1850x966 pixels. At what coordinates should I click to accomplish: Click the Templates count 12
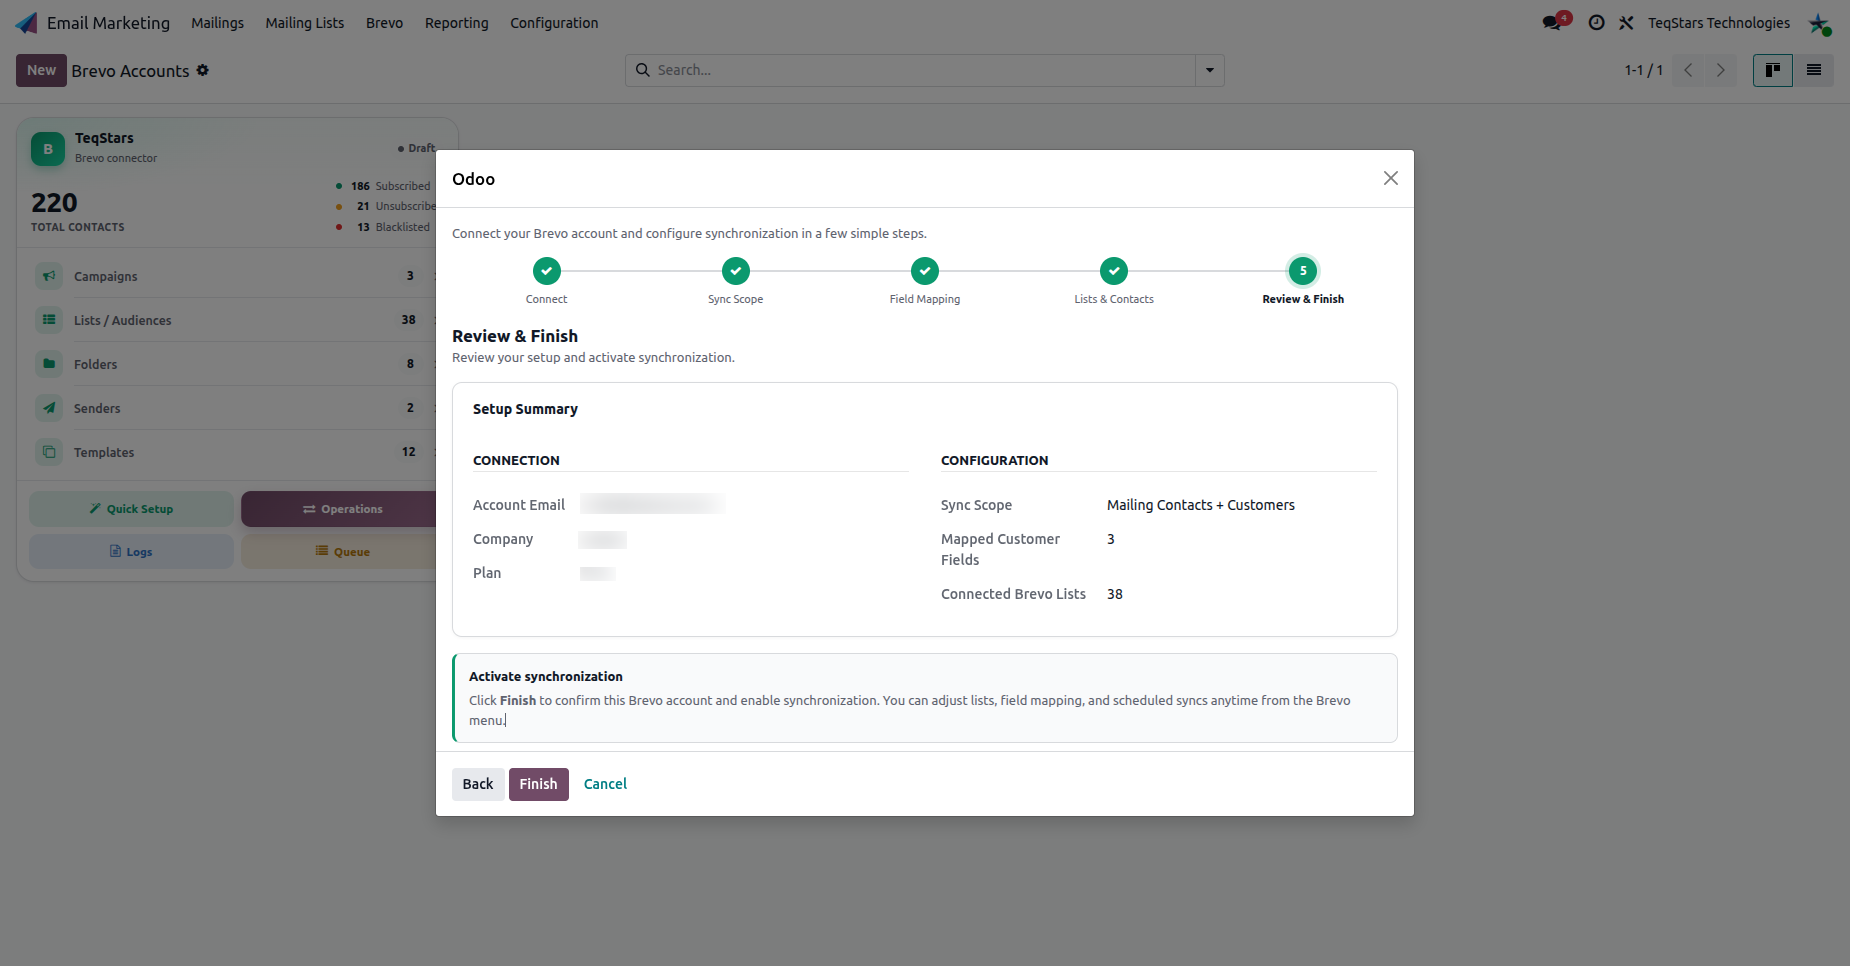point(409,452)
